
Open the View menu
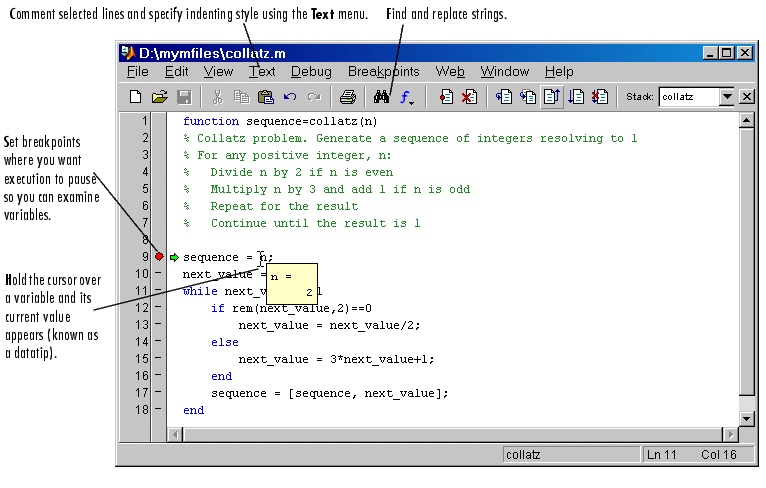pos(218,72)
